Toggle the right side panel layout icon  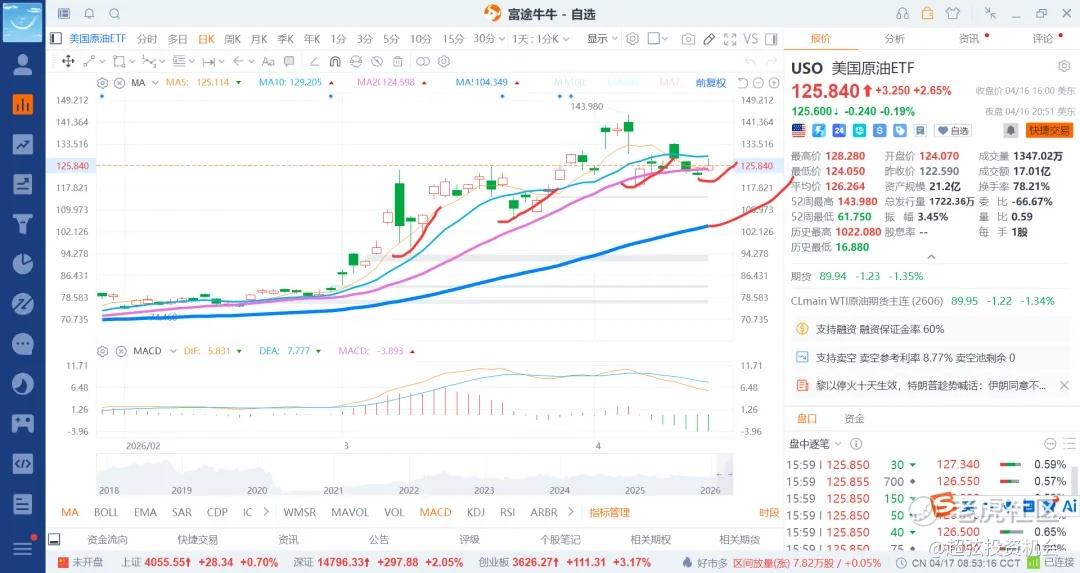point(771,39)
